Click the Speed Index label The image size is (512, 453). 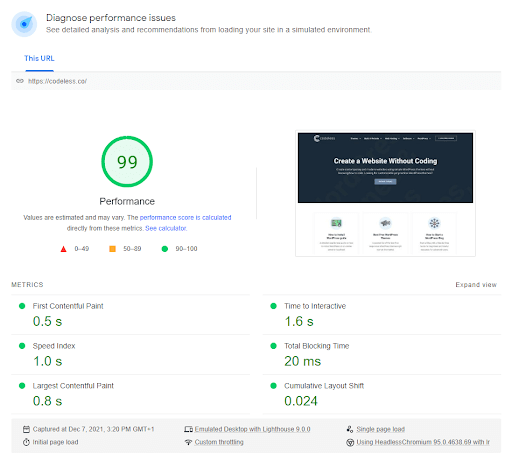(54, 346)
